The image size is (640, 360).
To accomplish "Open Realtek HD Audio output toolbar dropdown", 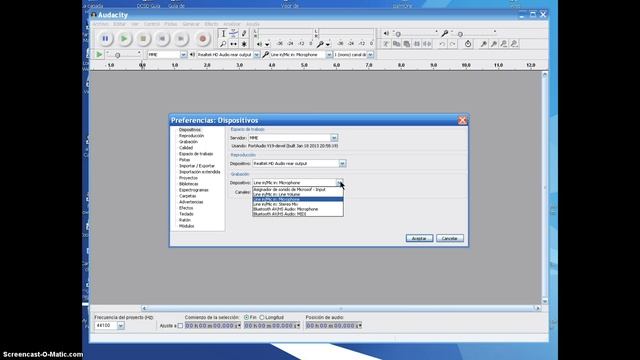I will [256, 55].
